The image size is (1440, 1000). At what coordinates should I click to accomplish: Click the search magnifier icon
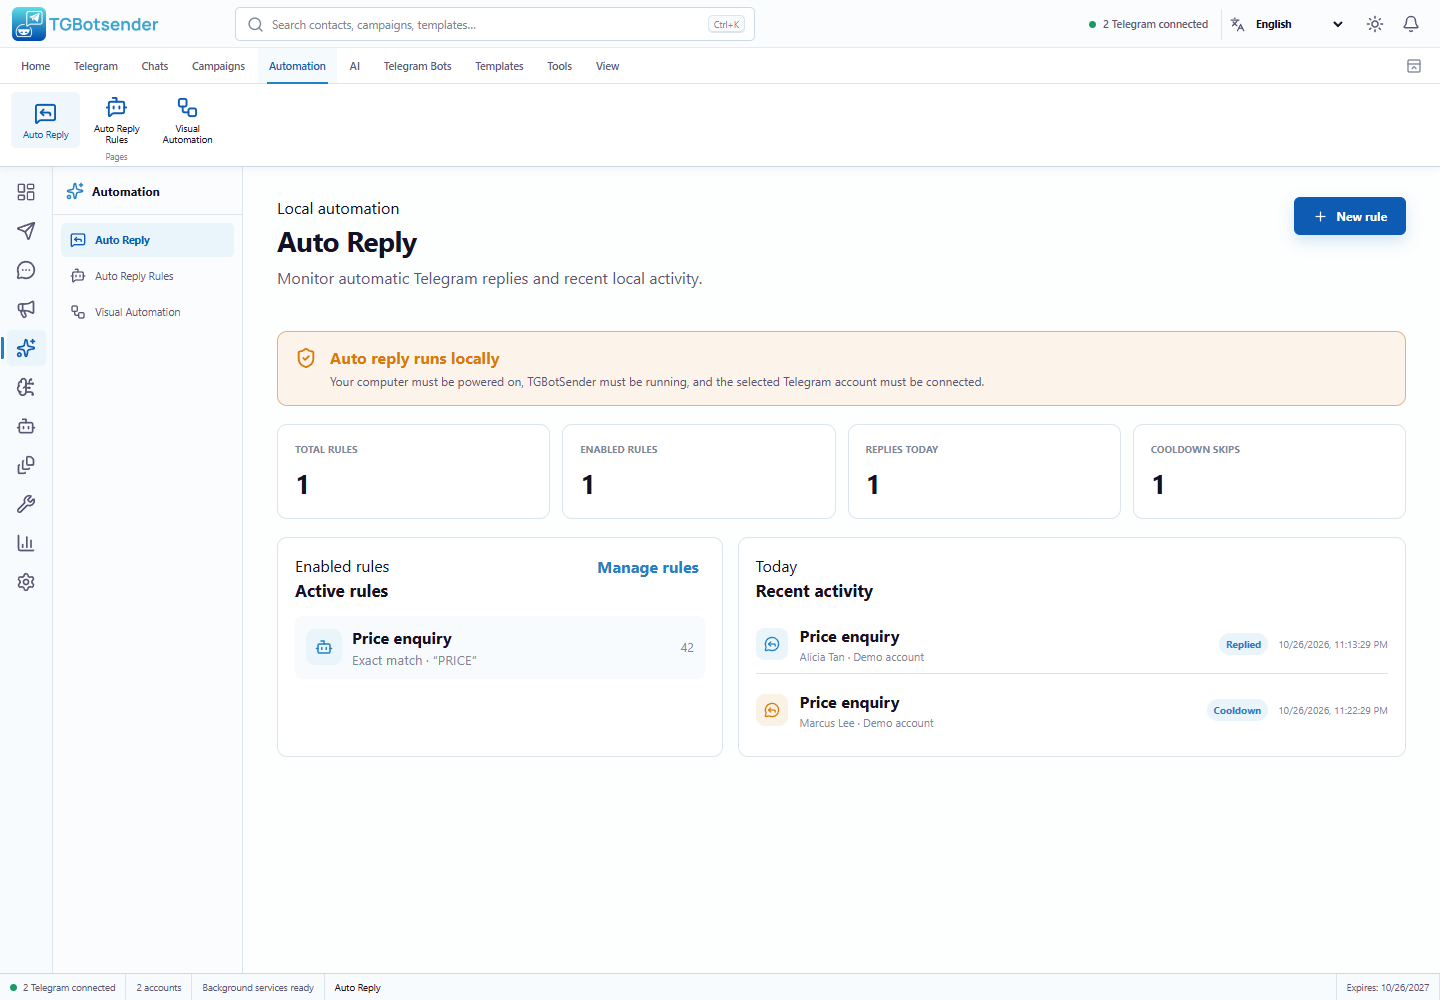[x=256, y=24]
